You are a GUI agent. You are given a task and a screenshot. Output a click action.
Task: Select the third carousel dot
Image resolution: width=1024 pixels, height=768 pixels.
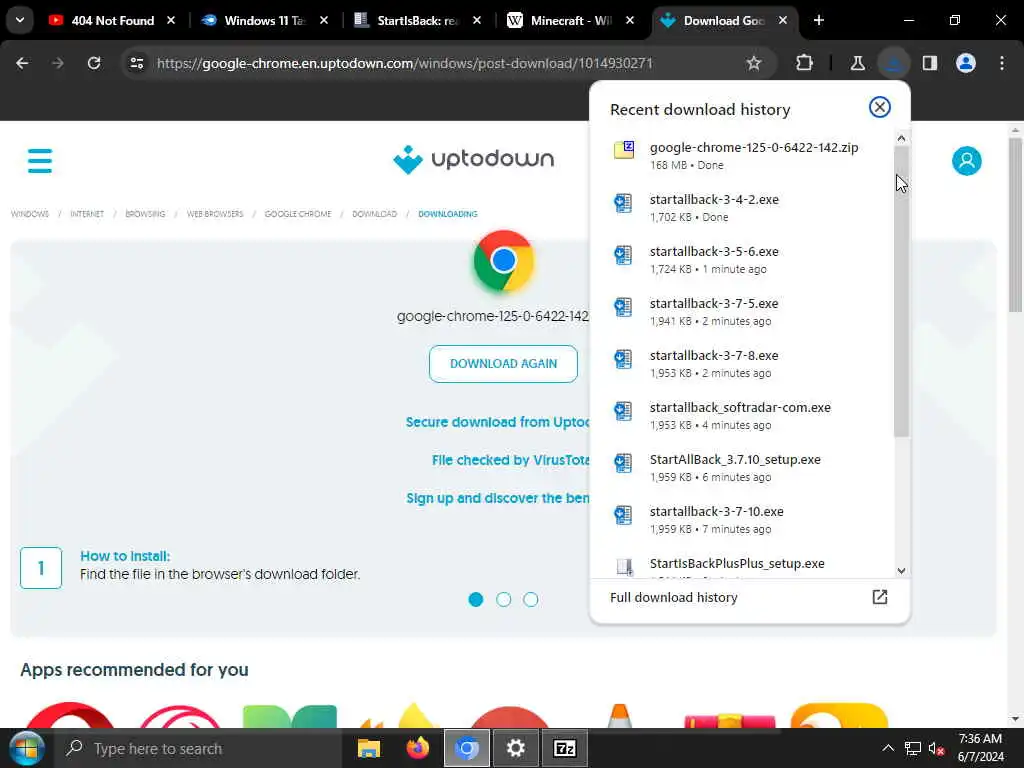click(530, 600)
